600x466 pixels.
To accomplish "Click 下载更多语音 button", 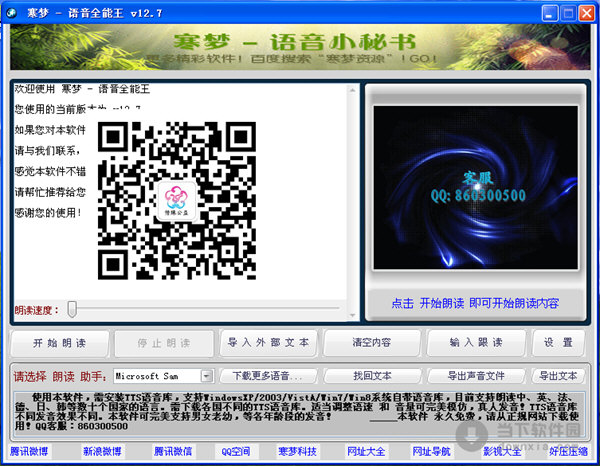I will tap(268, 376).
